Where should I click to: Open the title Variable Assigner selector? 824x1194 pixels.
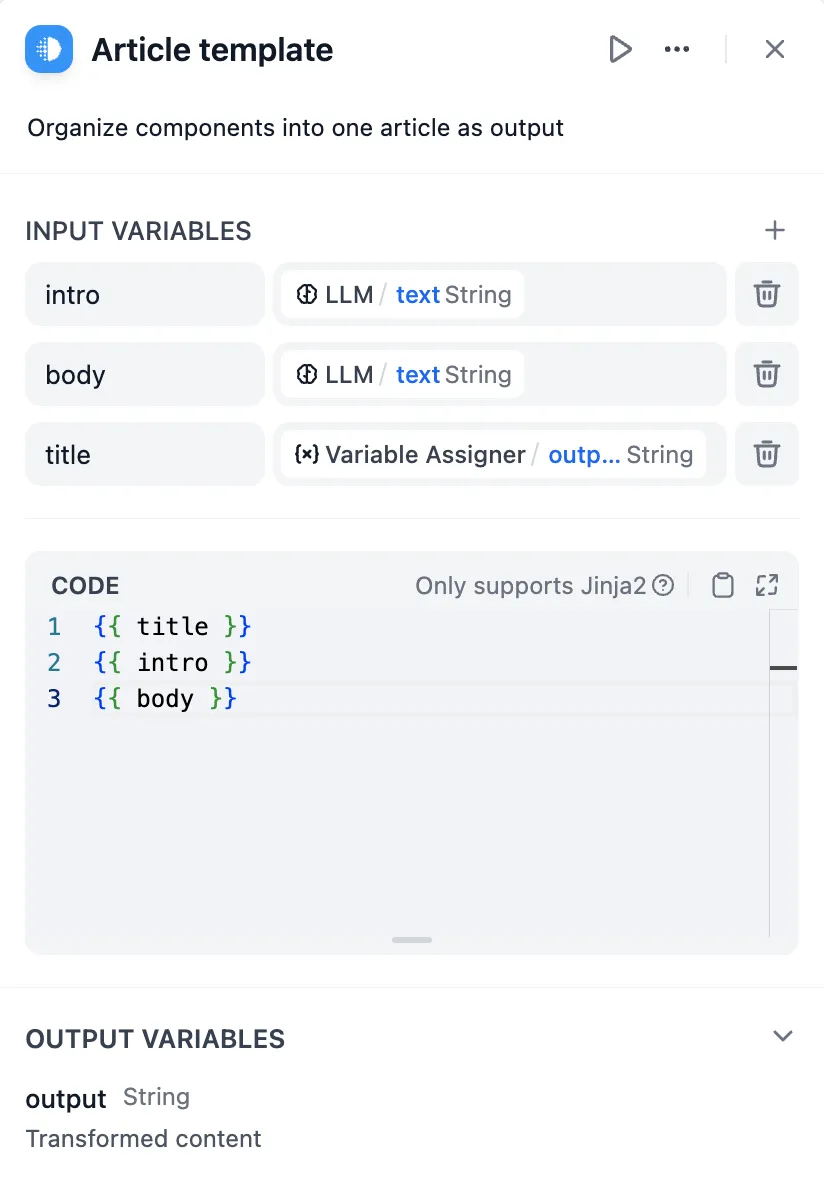click(x=493, y=455)
